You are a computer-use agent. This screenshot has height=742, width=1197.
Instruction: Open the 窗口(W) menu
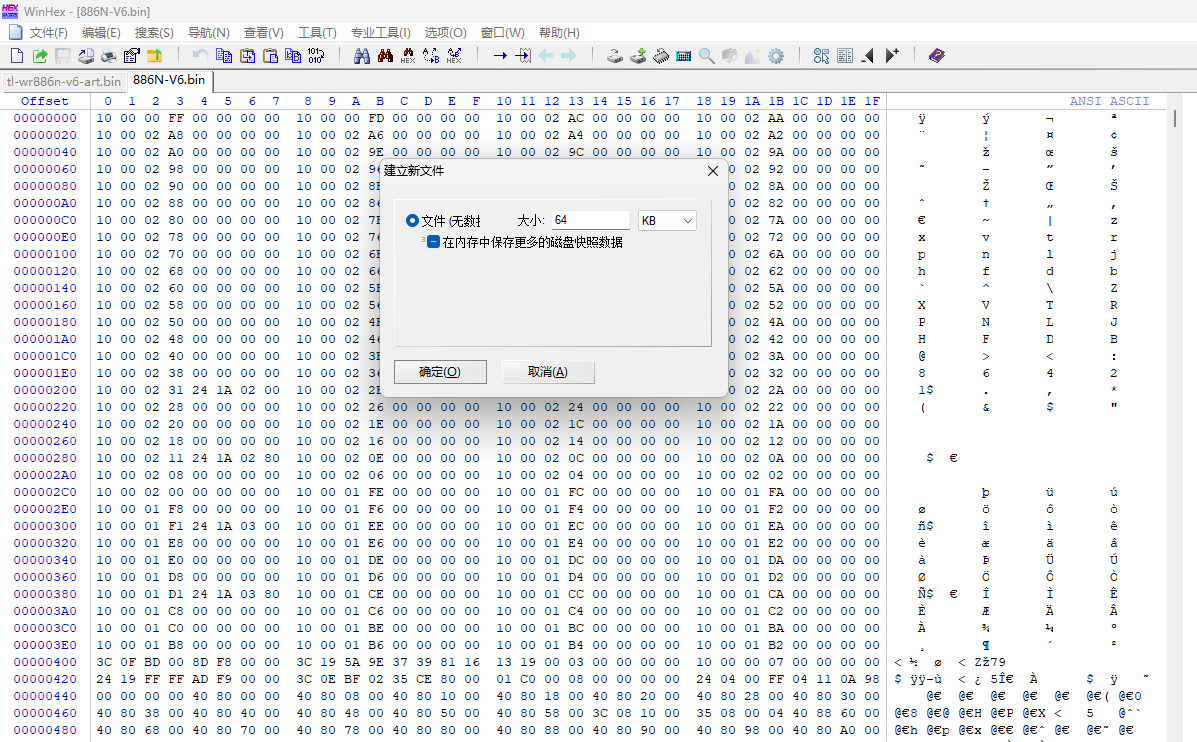click(x=502, y=33)
